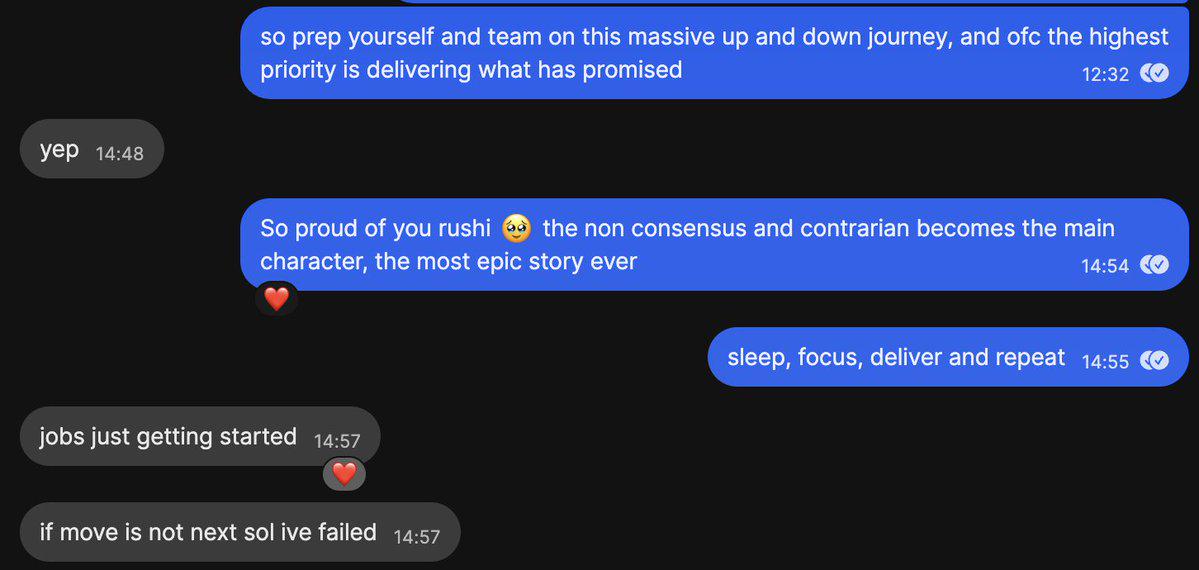The image size is (1199, 570).
Task: Click the 14:54 timestamp on 'So proud' message
Action: 1105,265
